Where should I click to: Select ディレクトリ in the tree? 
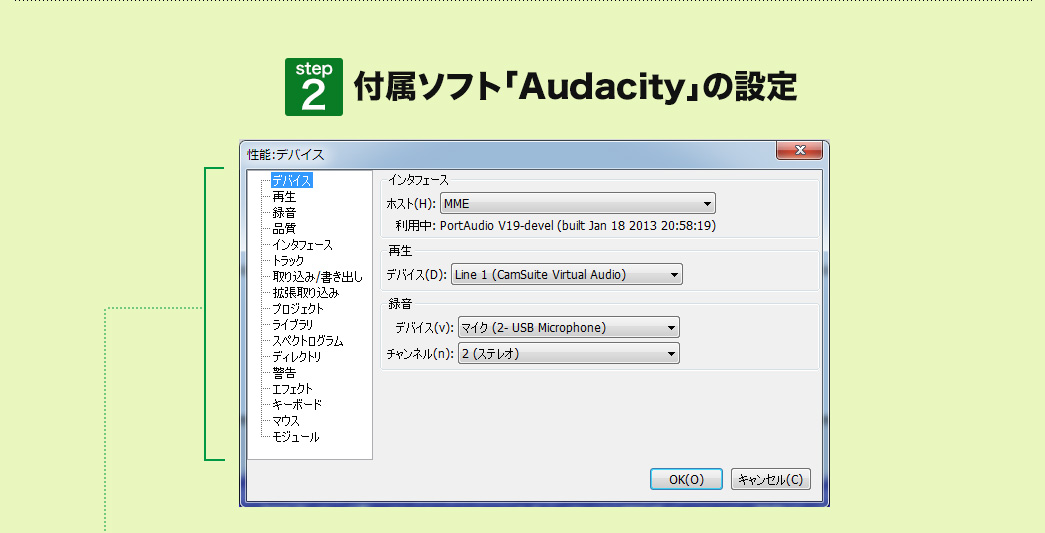click(x=297, y=356)
